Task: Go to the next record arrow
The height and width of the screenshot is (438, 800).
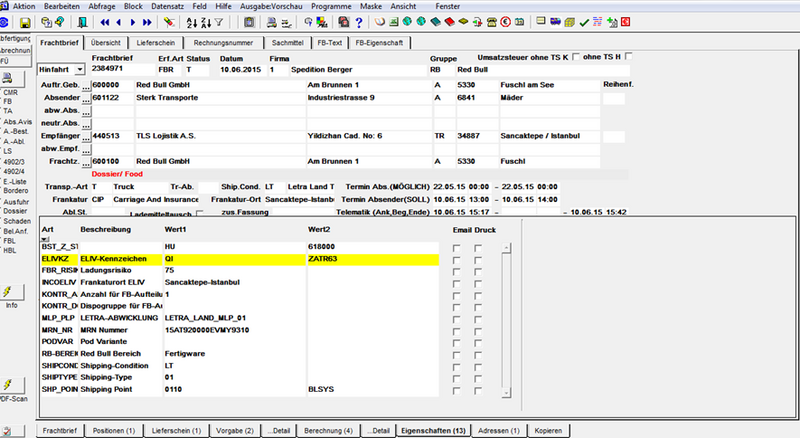Action: tap(133, 22)
